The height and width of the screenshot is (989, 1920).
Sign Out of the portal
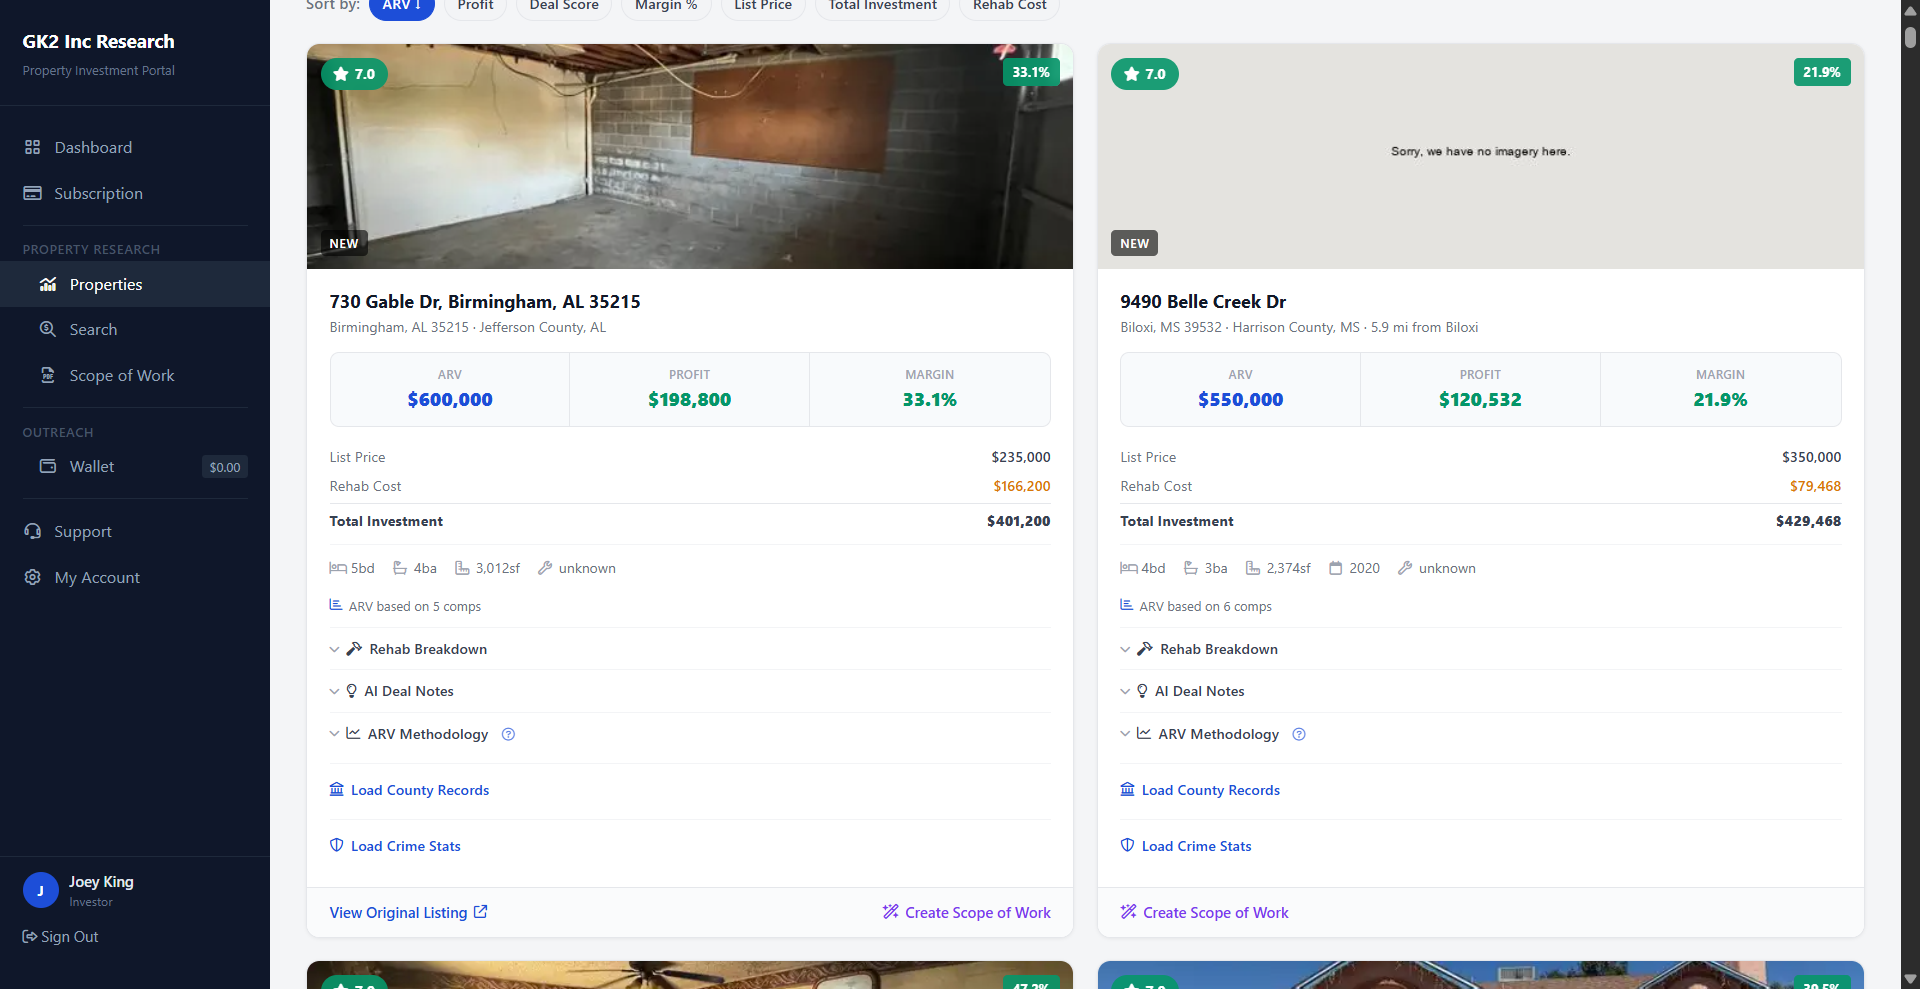click(x=60, y=937)
